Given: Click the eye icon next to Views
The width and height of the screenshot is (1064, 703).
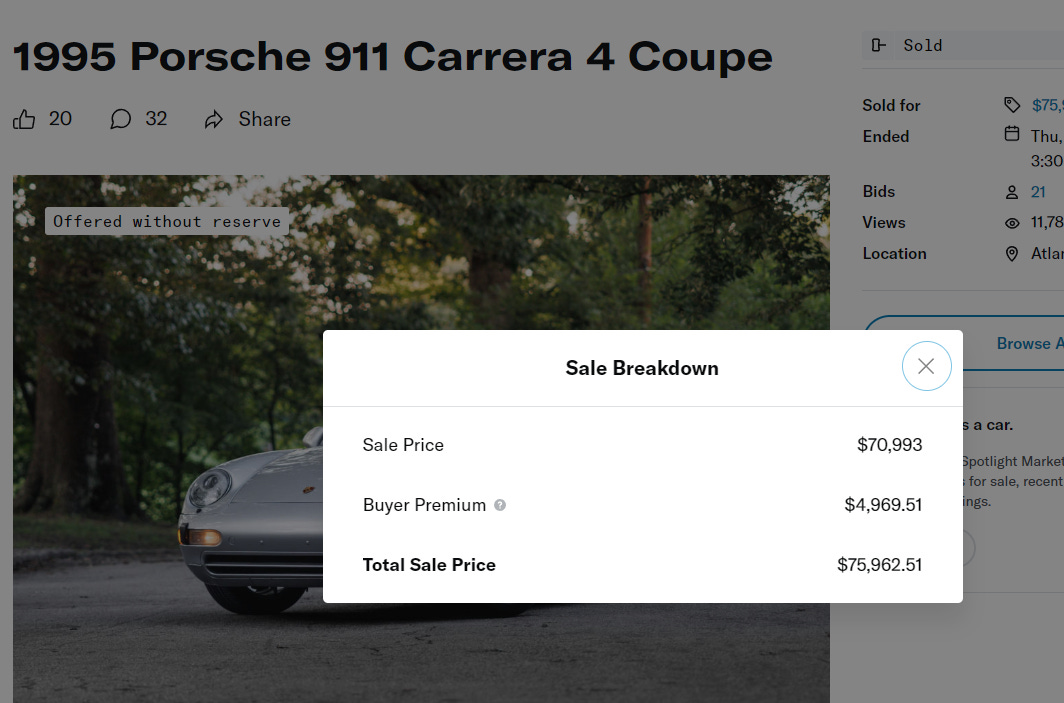Looking at the screenshot, I should coord(1012,223).
